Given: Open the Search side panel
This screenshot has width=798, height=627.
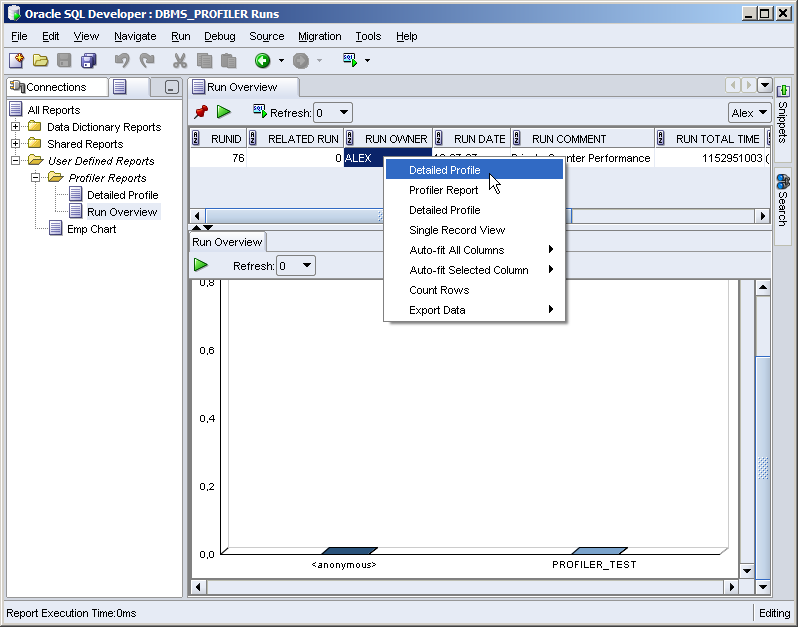Looking at the screenshot, I should [x=783, y=200].
